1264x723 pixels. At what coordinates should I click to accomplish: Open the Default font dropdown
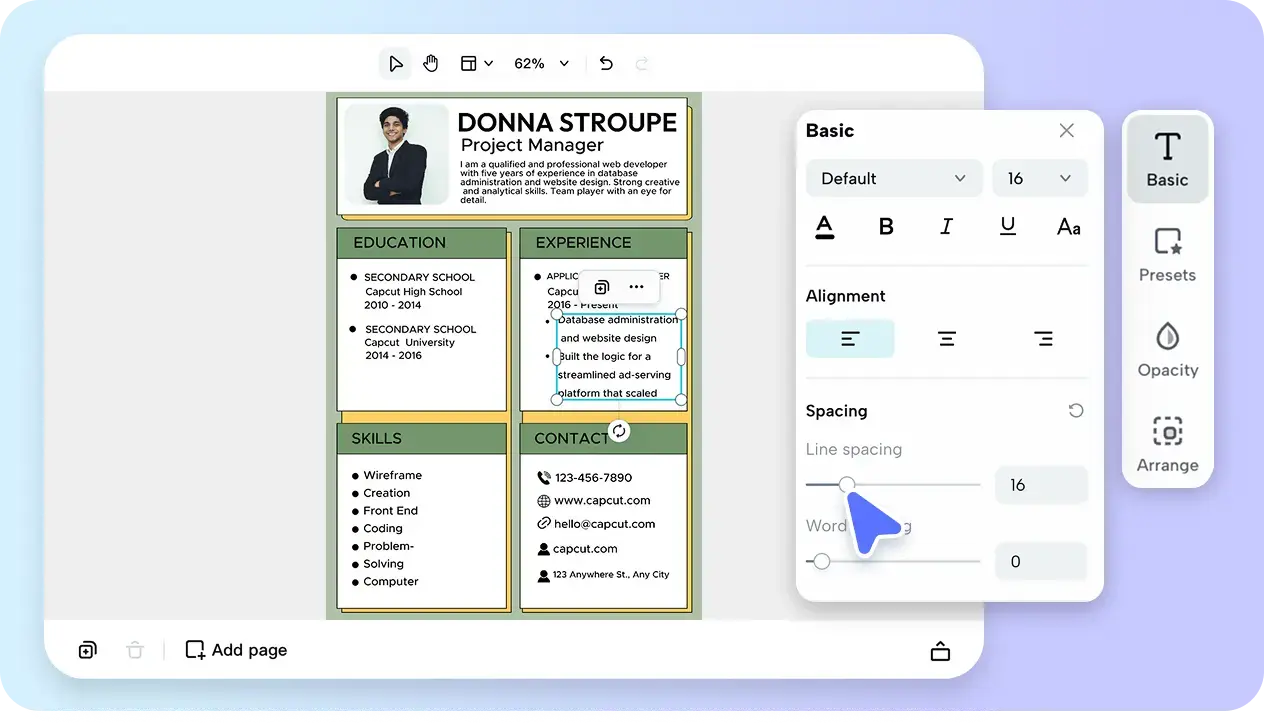pos(893,178)
